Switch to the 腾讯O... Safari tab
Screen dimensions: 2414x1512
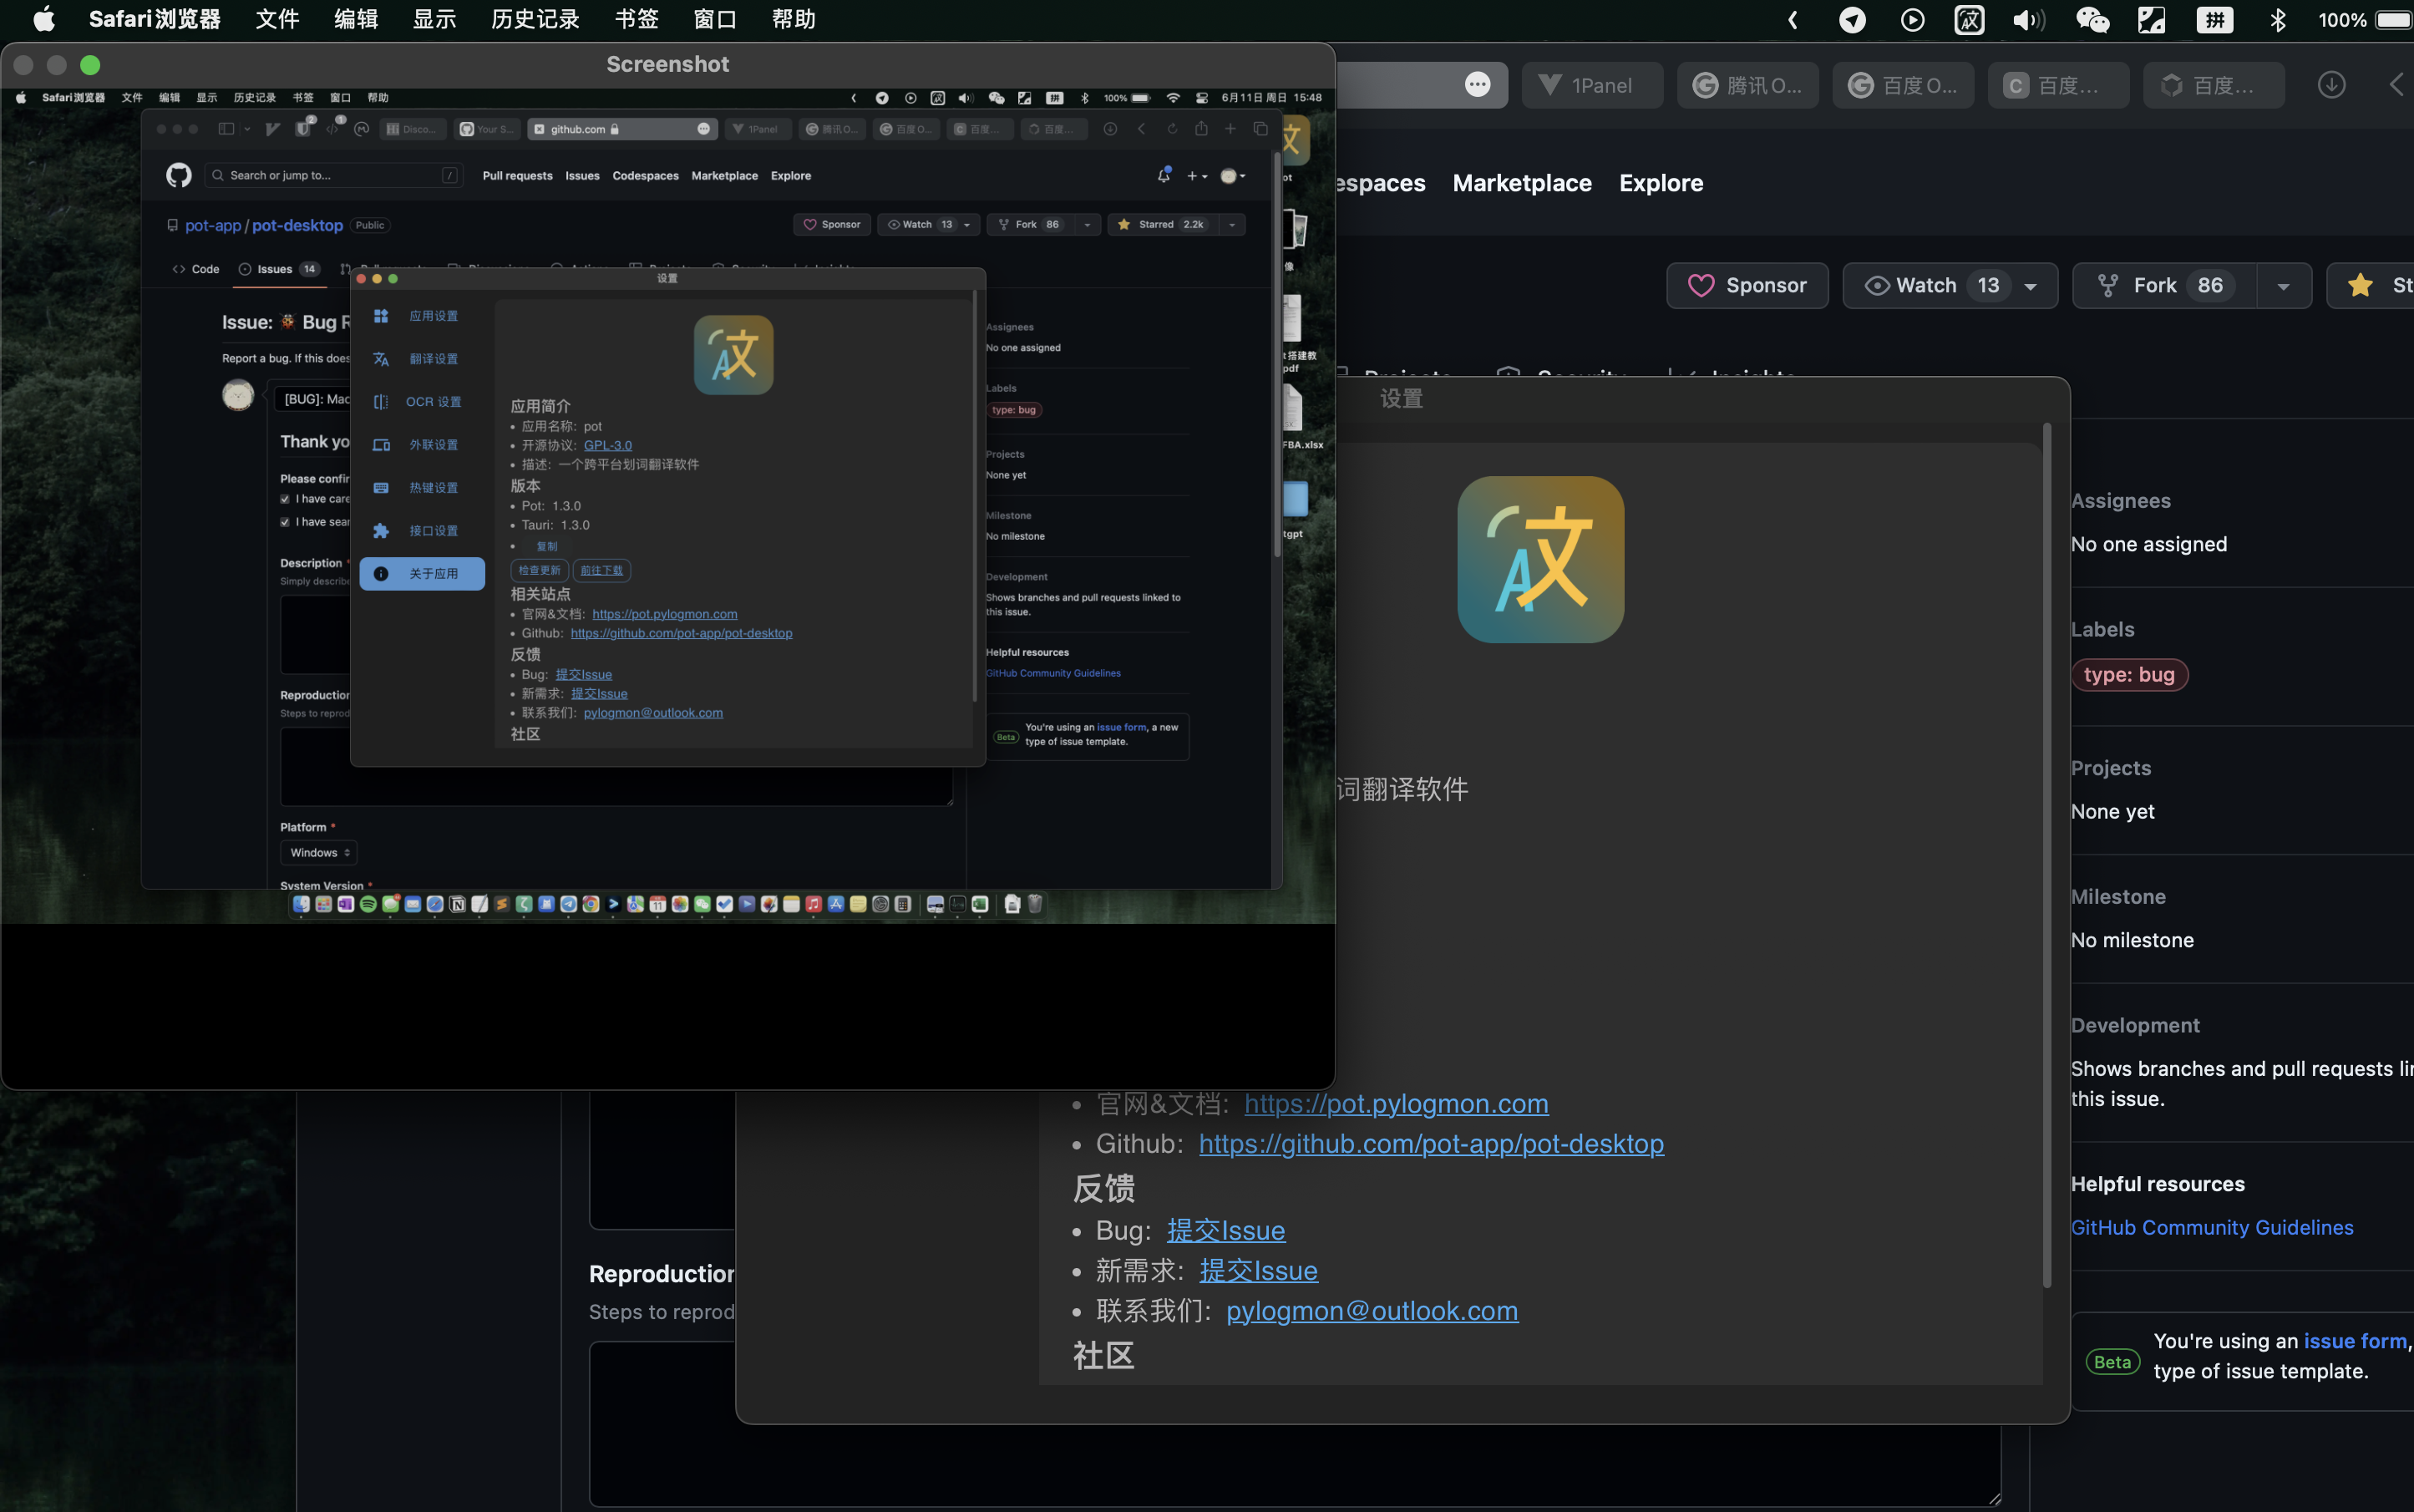coord(1747,85)
